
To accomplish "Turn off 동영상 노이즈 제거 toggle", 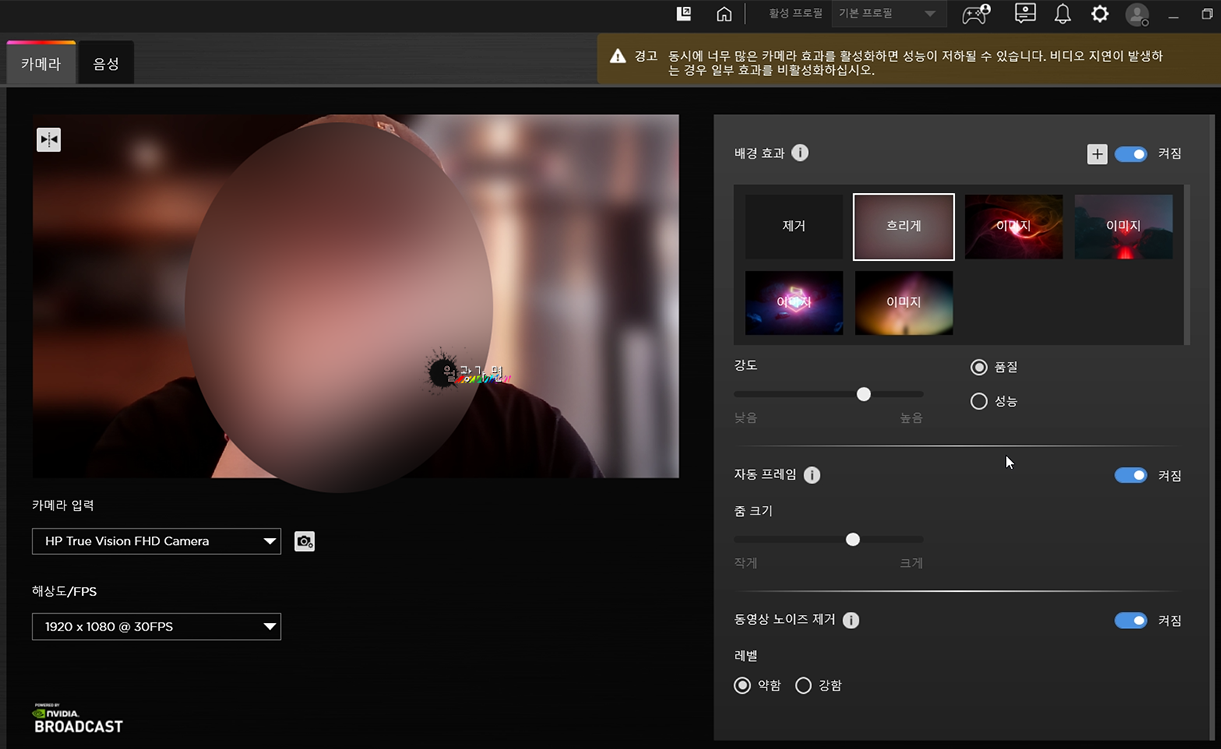I will click(1131, 620).
